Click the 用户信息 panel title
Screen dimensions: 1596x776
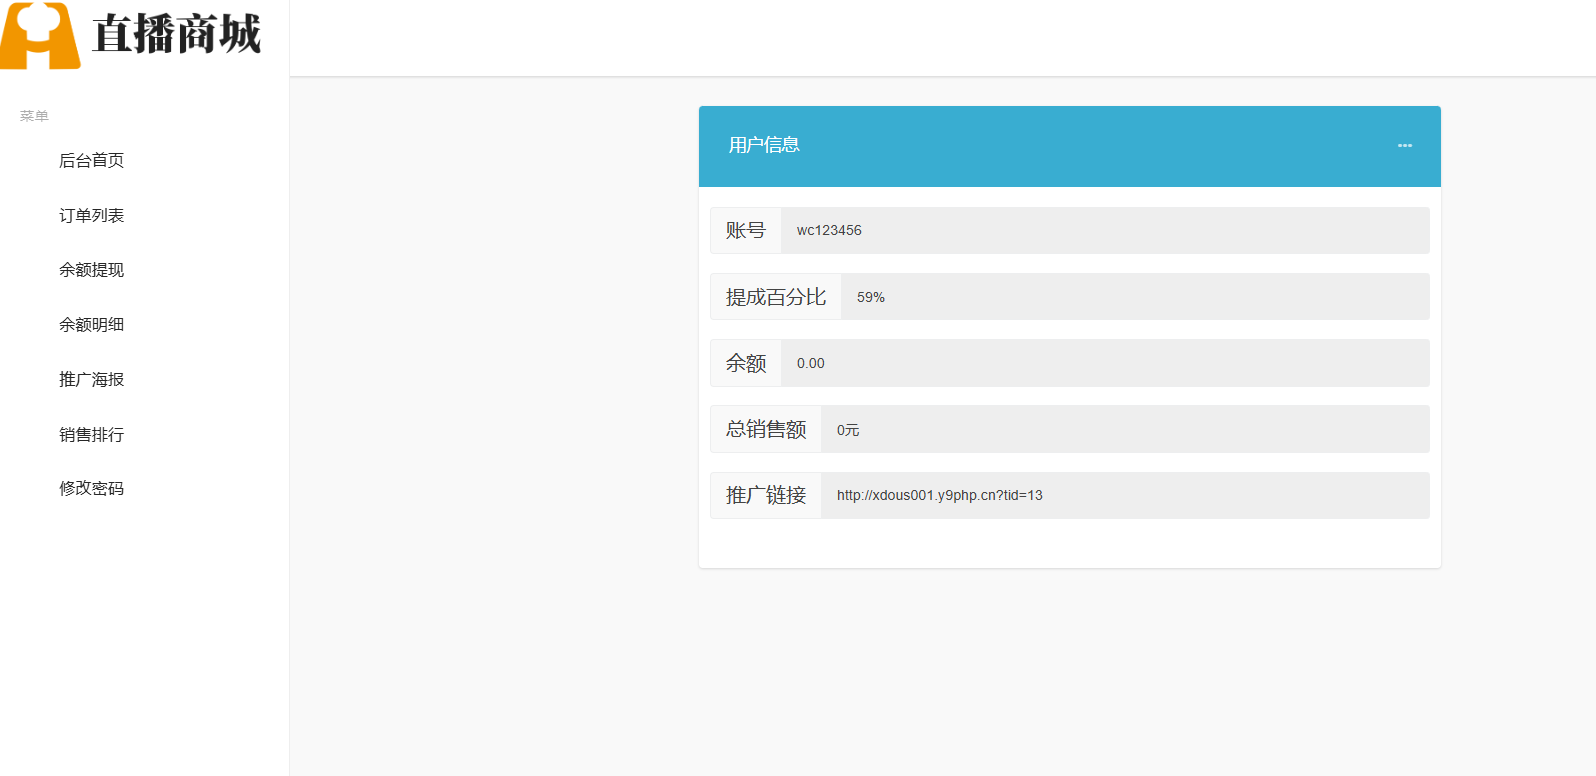(764, 146)
